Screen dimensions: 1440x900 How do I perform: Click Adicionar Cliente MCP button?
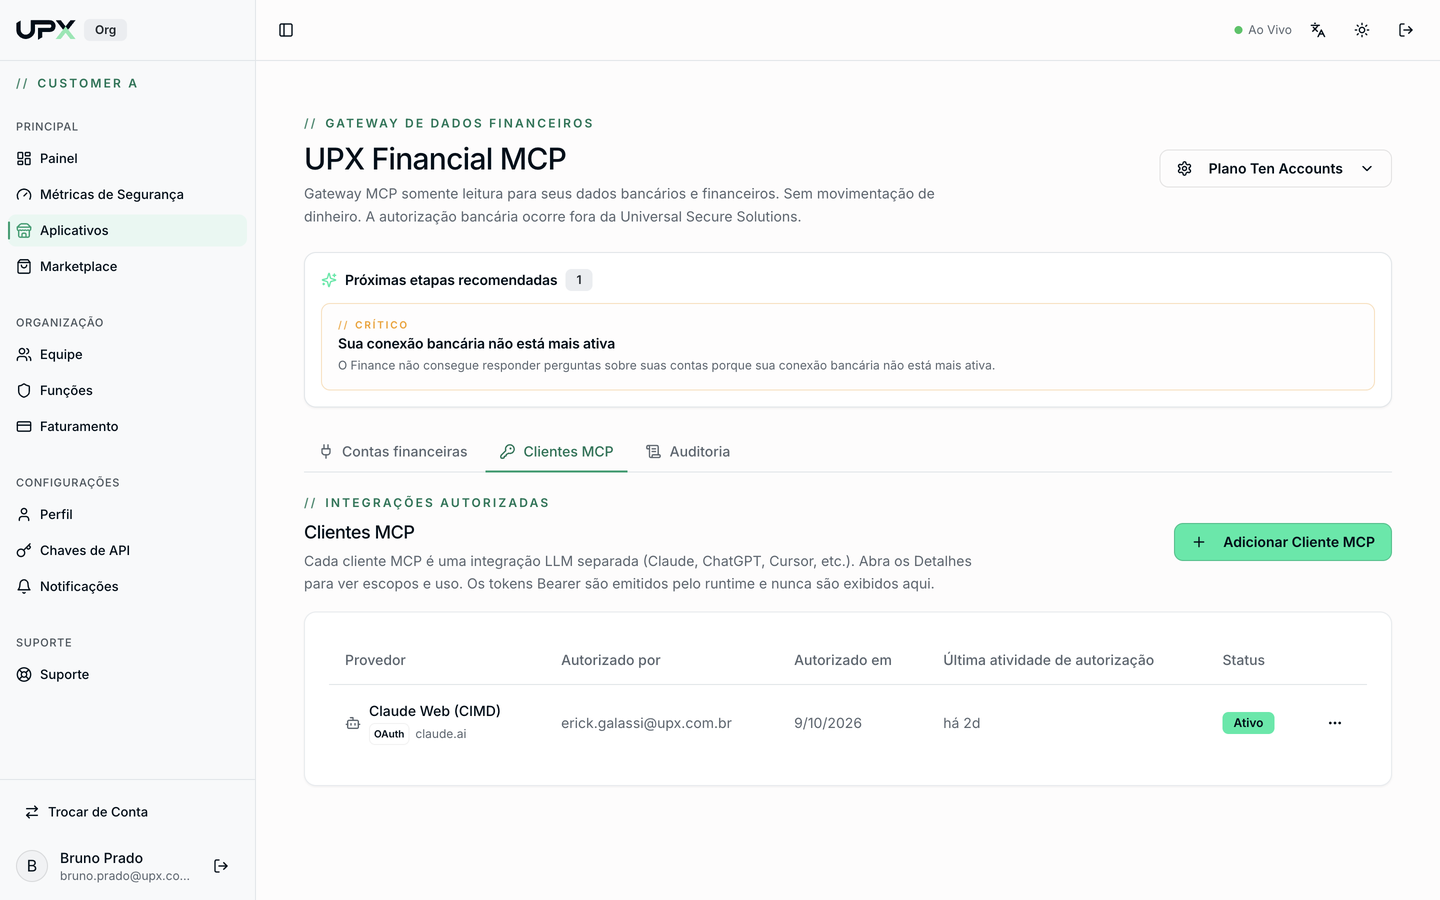1282,542
